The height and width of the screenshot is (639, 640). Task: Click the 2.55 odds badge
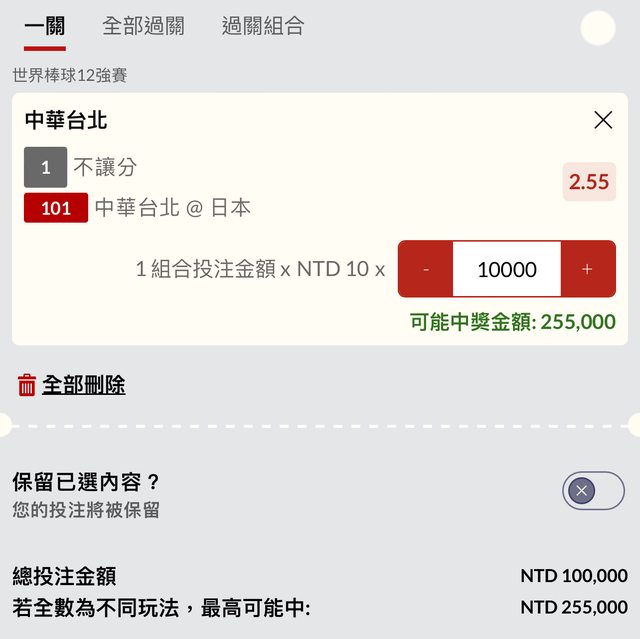pos(589,182)
